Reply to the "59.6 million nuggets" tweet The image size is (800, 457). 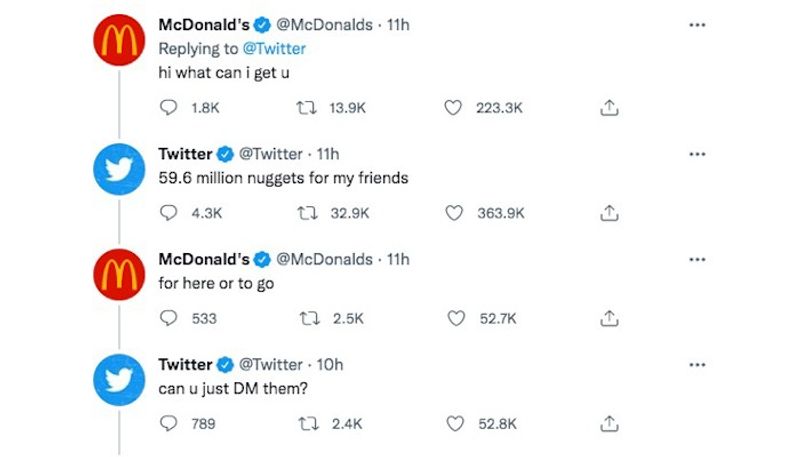tap(169, 213)
